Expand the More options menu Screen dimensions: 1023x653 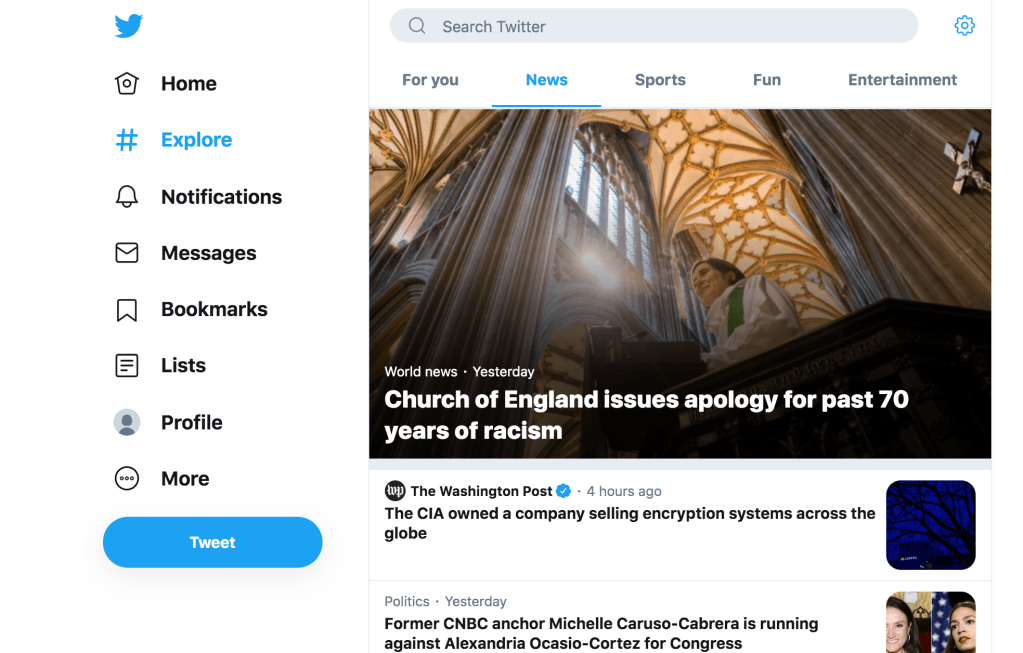[x=127, y=479]
